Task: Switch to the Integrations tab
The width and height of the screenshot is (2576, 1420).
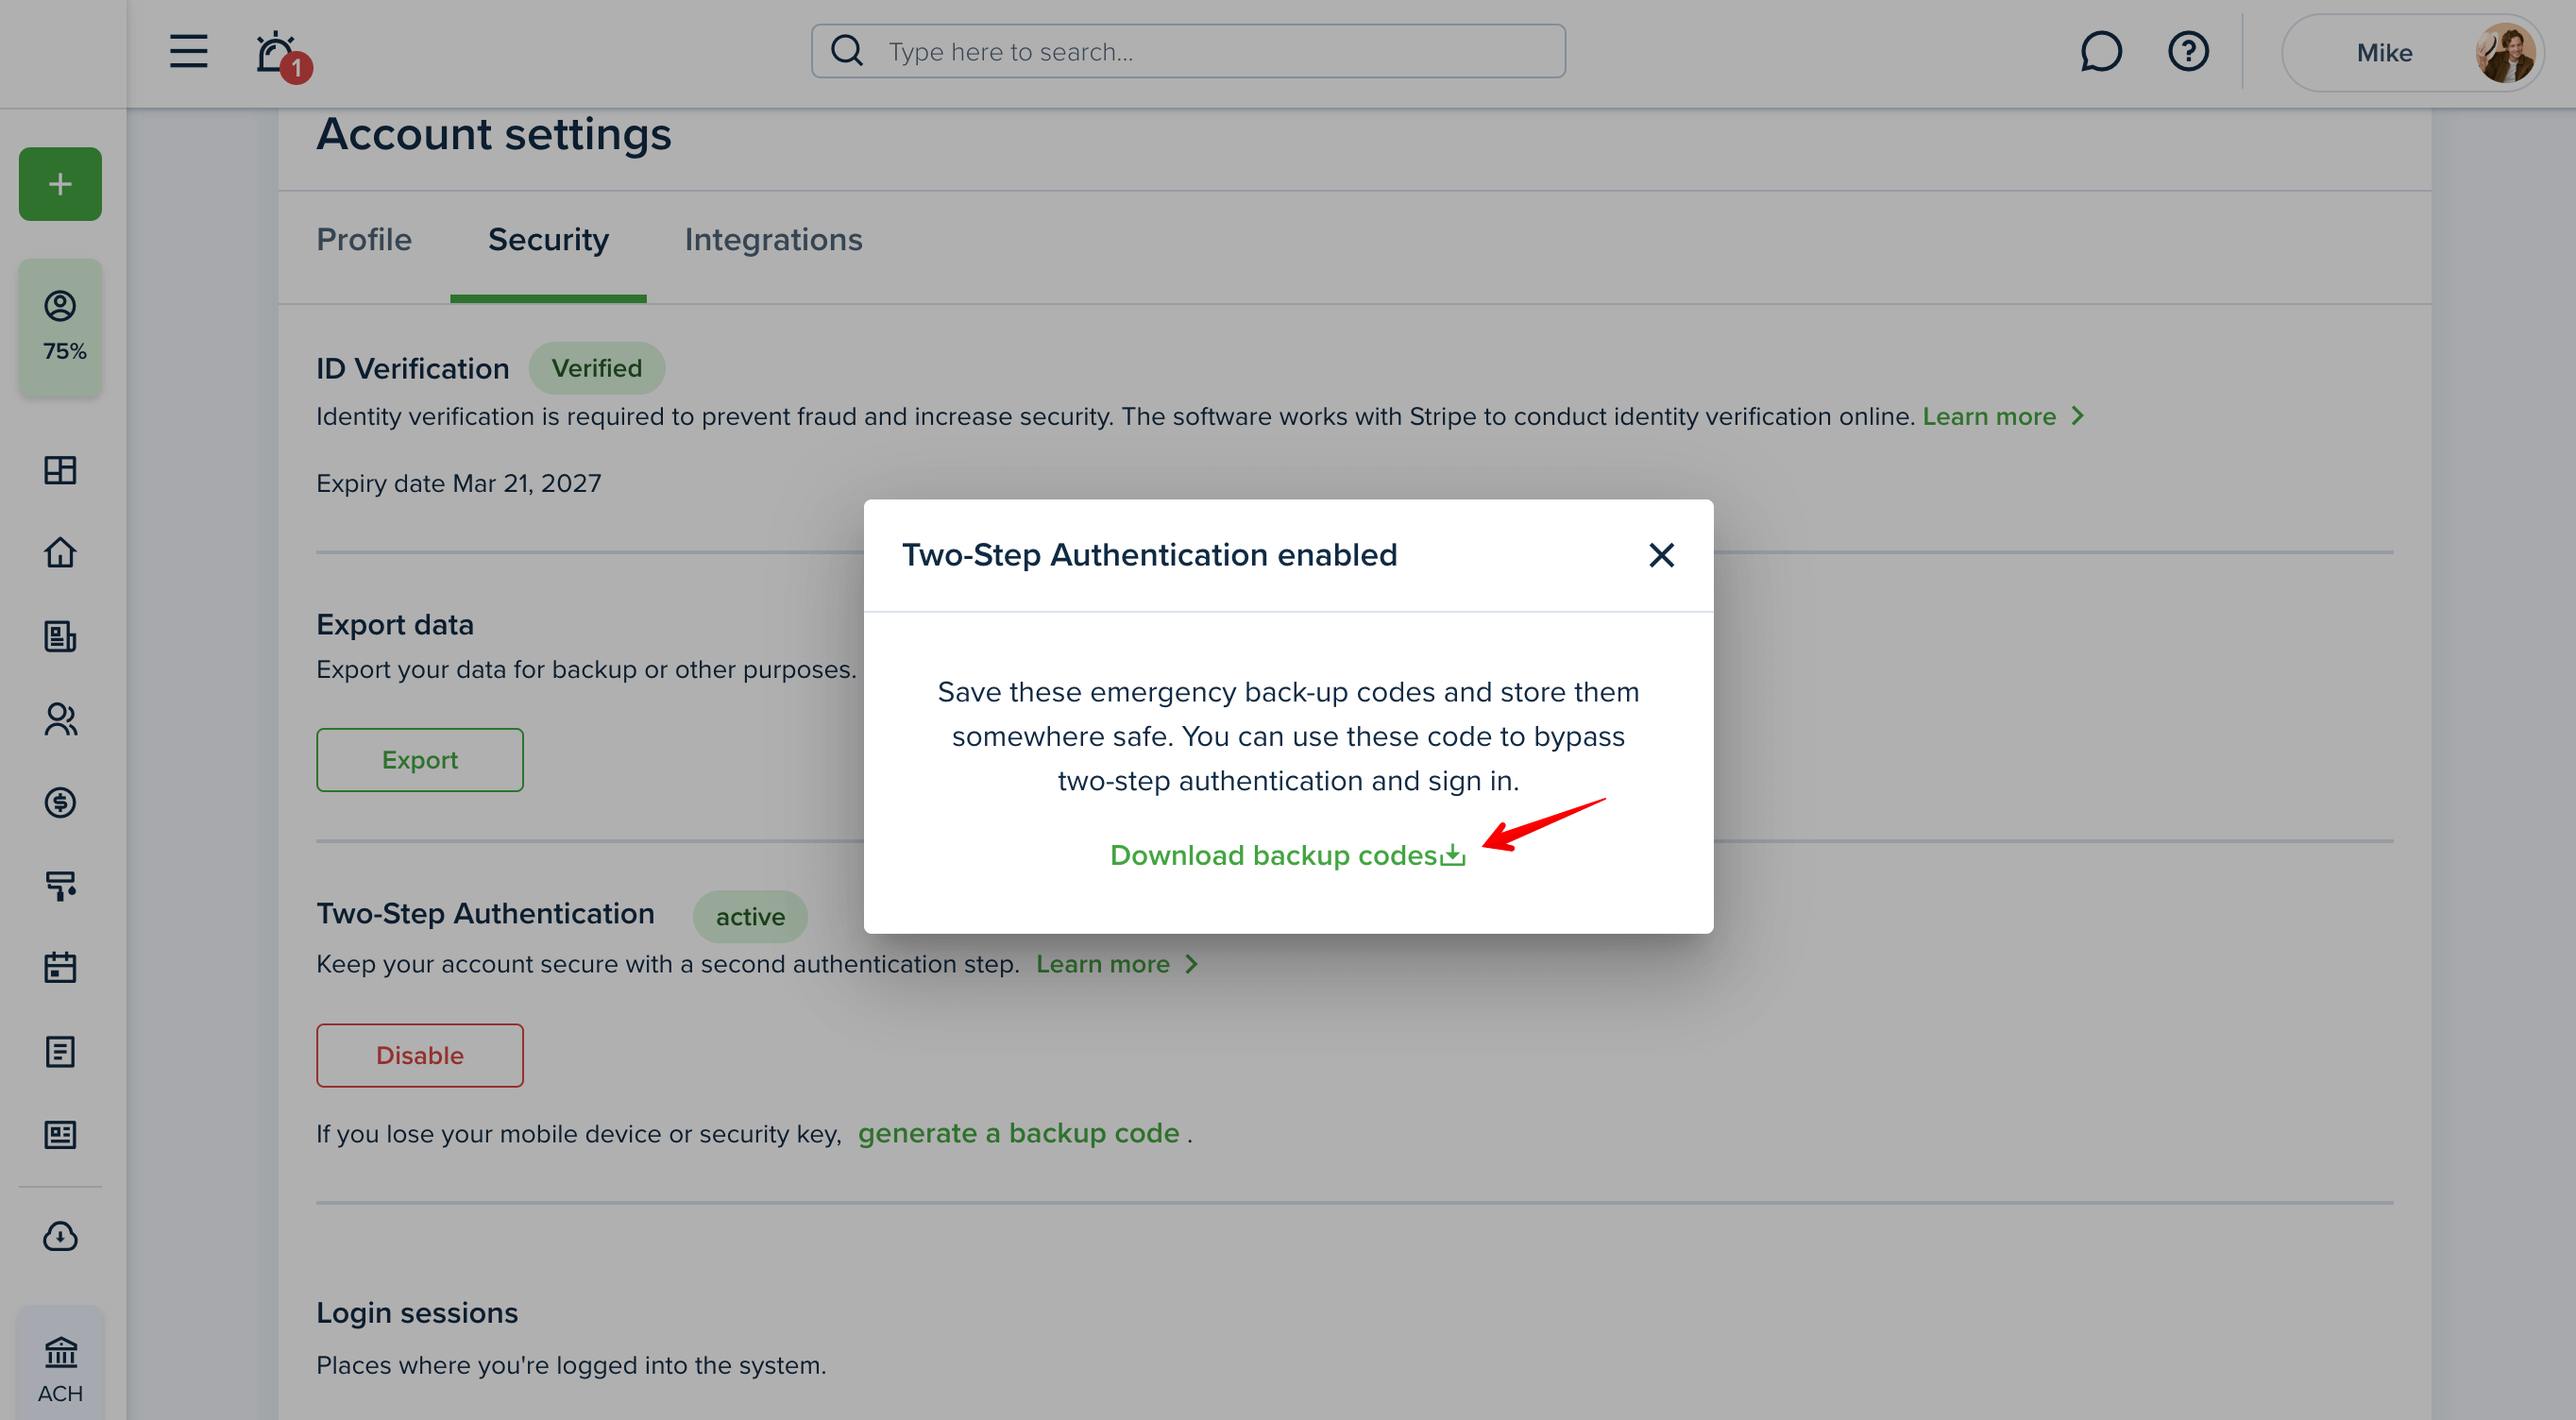Action: click(773, 240)
